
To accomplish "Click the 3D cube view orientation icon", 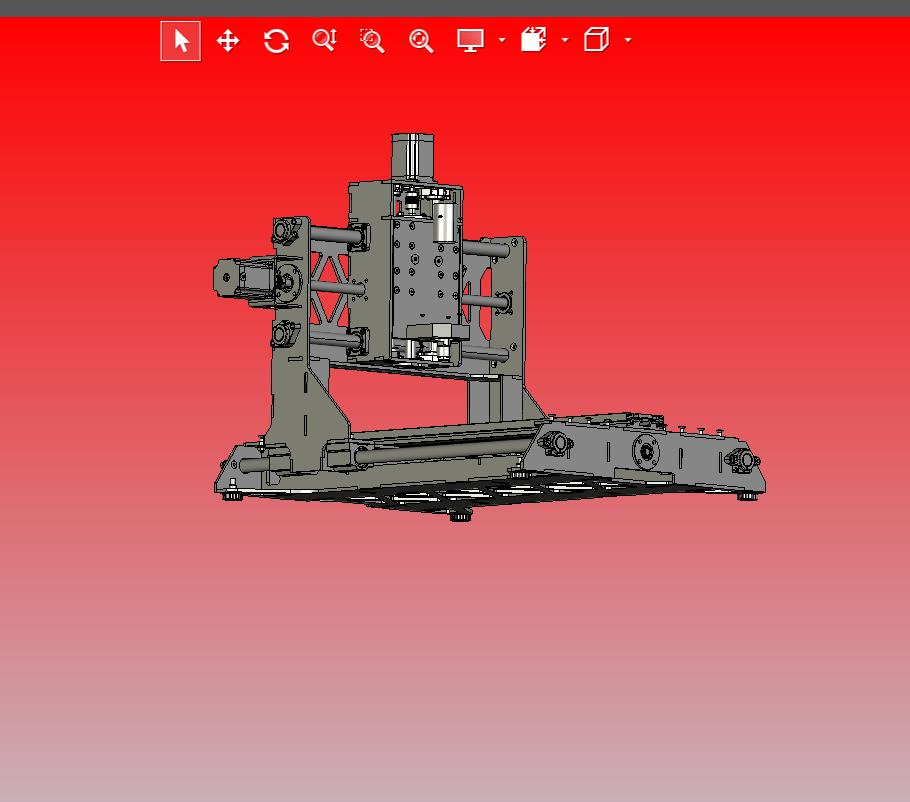I will (x=596, y=41).
